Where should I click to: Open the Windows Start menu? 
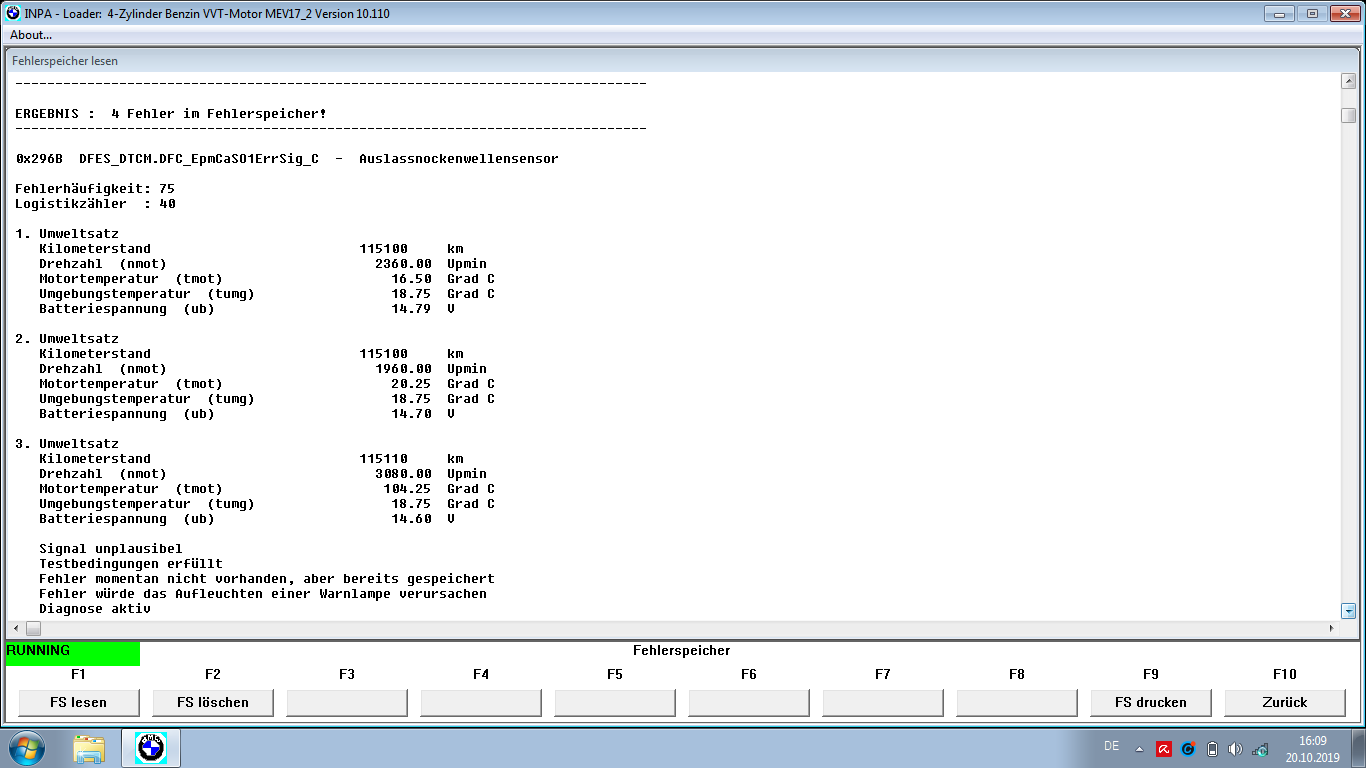(26, 747)
